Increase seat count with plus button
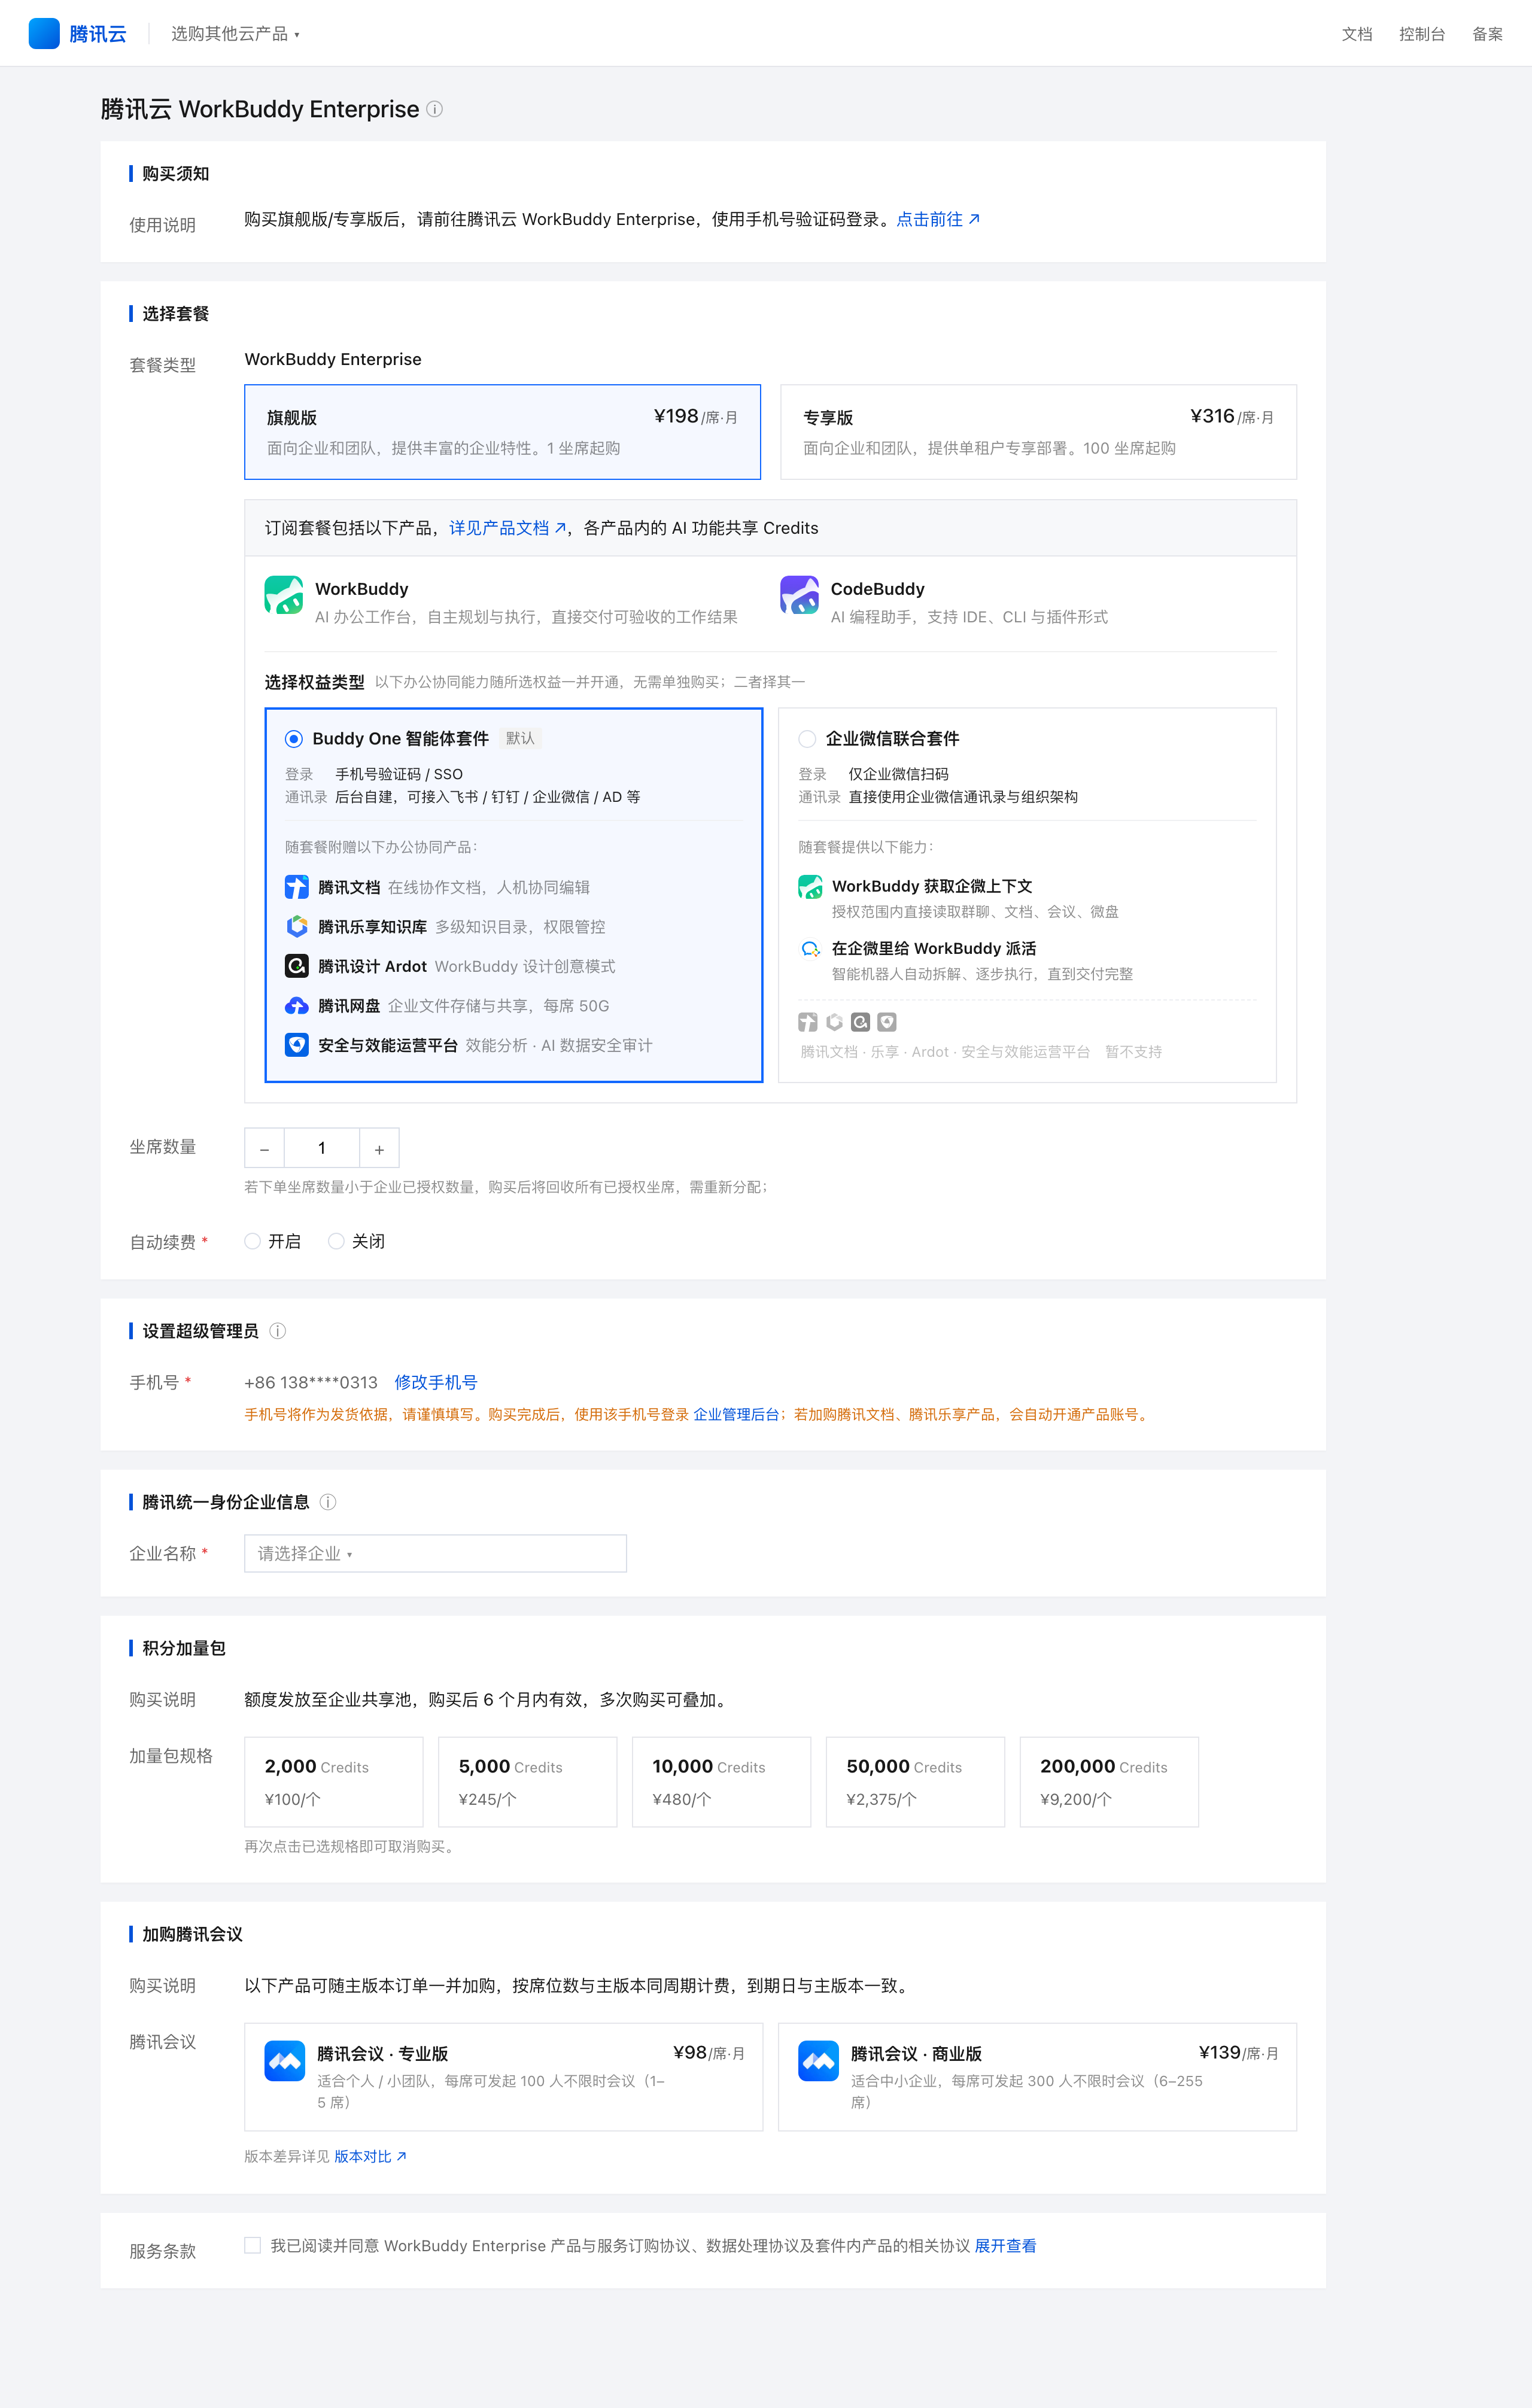Image resolution: width=1532 pixels, height=2408 pixels. pos(379,1148)
